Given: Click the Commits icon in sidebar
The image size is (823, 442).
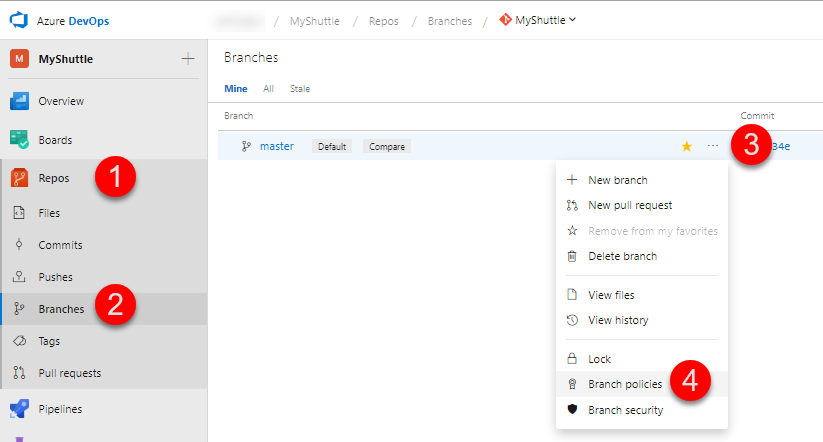Looking at the screenshot, I should [19, 245].
